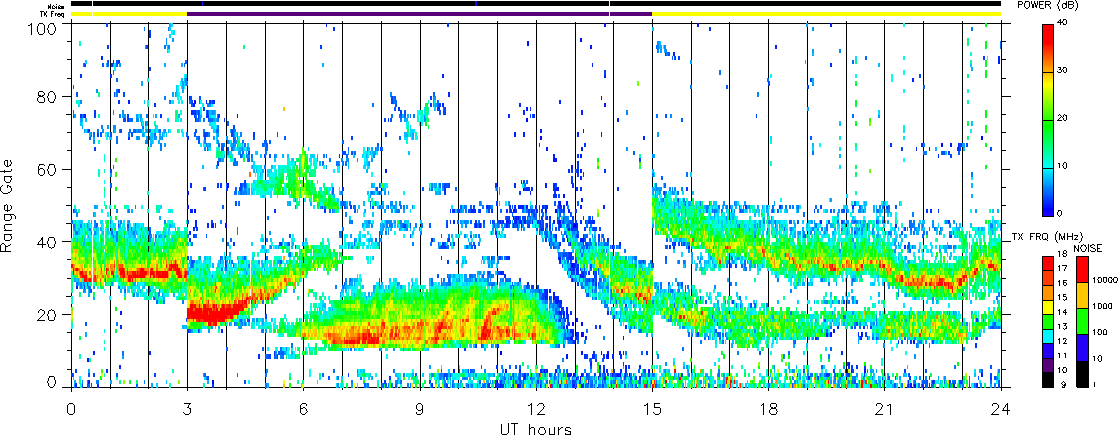Click the "9" label on the UT hours axis
The height and width of the screenshot is (435, 1118).
click(x=420, y=409)
